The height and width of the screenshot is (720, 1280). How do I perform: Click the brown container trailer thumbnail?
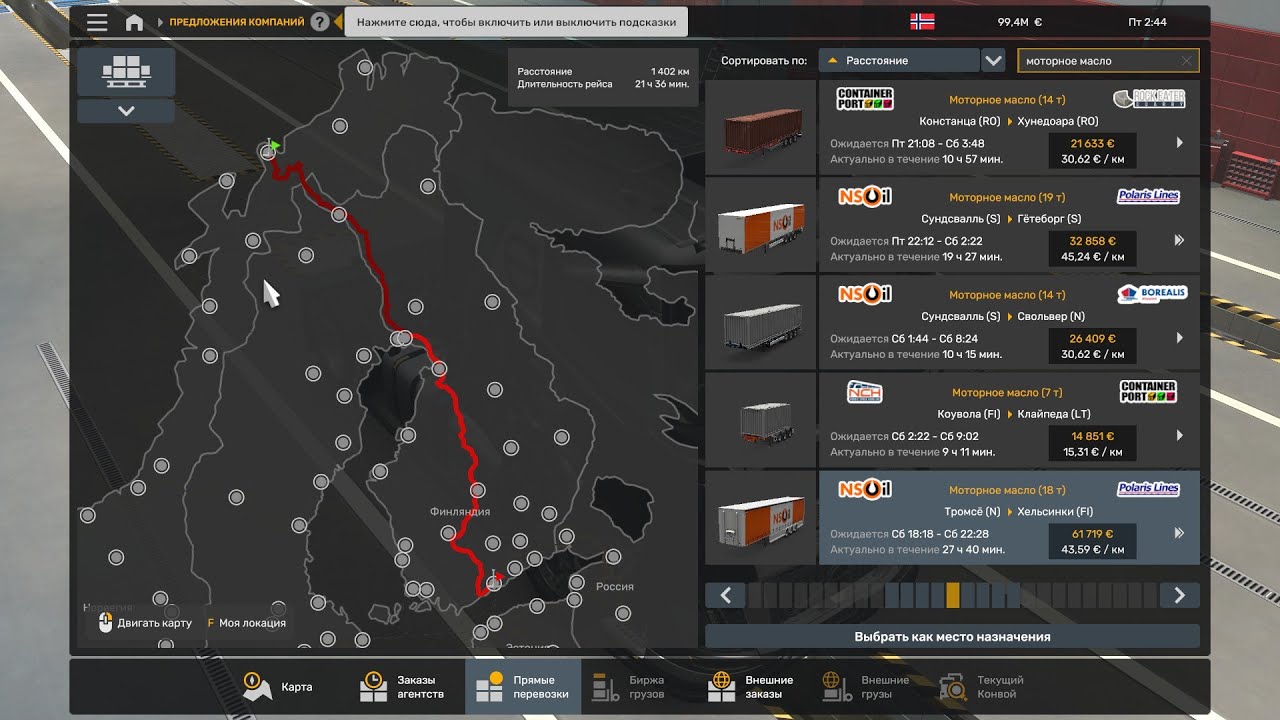coord(760,127)
